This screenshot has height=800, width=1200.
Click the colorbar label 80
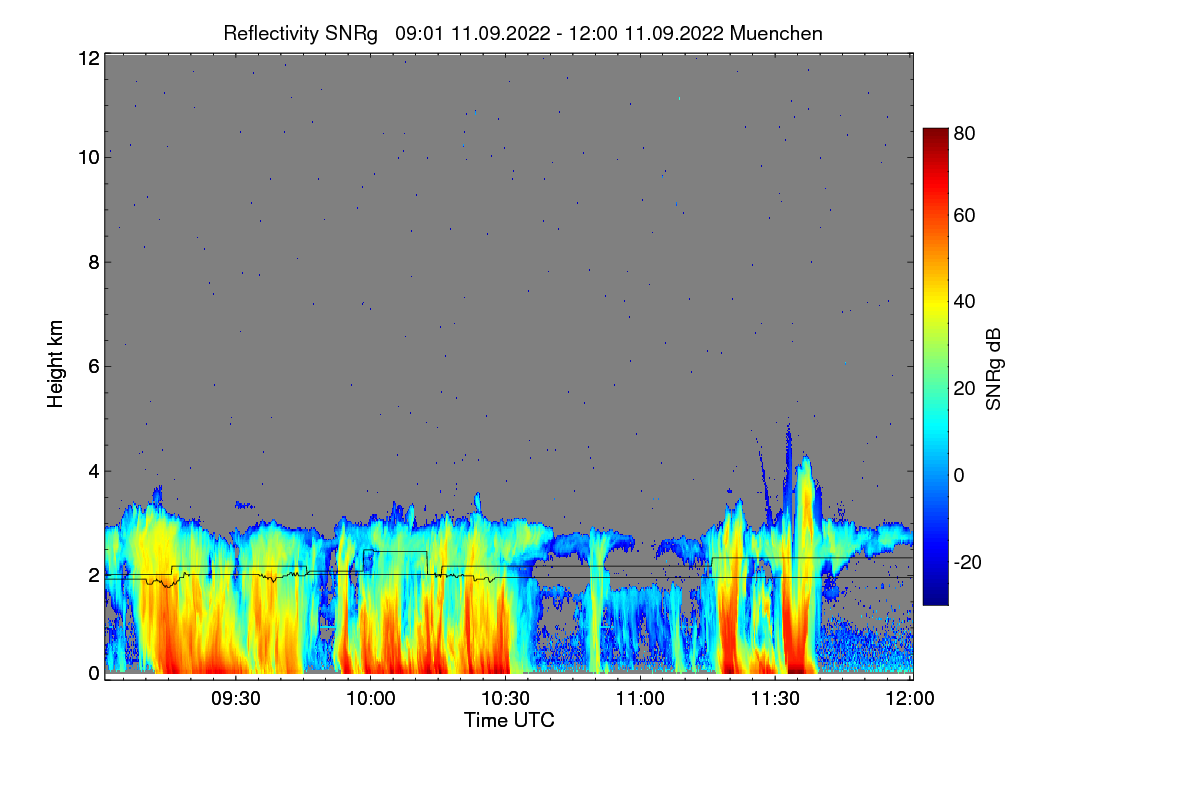tap(965, 131)
